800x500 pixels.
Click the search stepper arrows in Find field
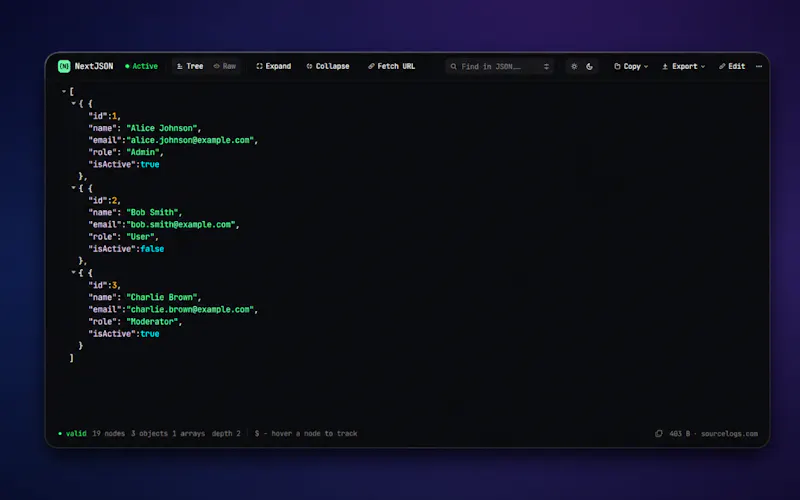pyautogui.click(x=546, y=66)
